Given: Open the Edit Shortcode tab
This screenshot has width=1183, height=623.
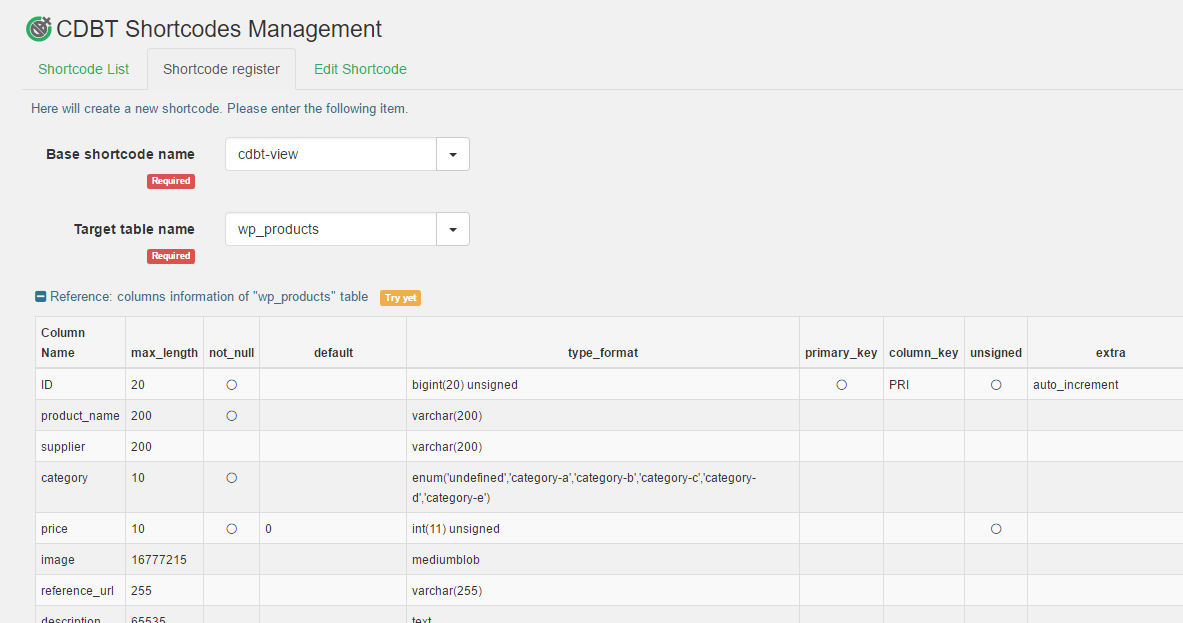Looking at the screenshot, I should pyautogui.click(x=360, y=69).
